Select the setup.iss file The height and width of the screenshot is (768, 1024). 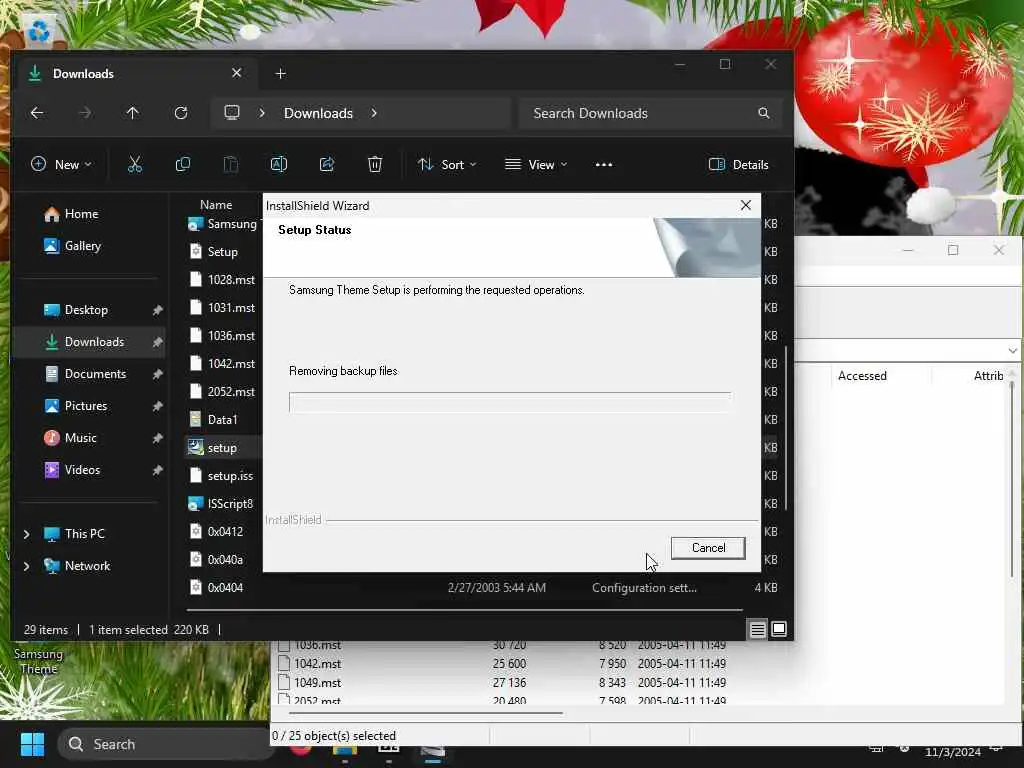tap(221, 476)
